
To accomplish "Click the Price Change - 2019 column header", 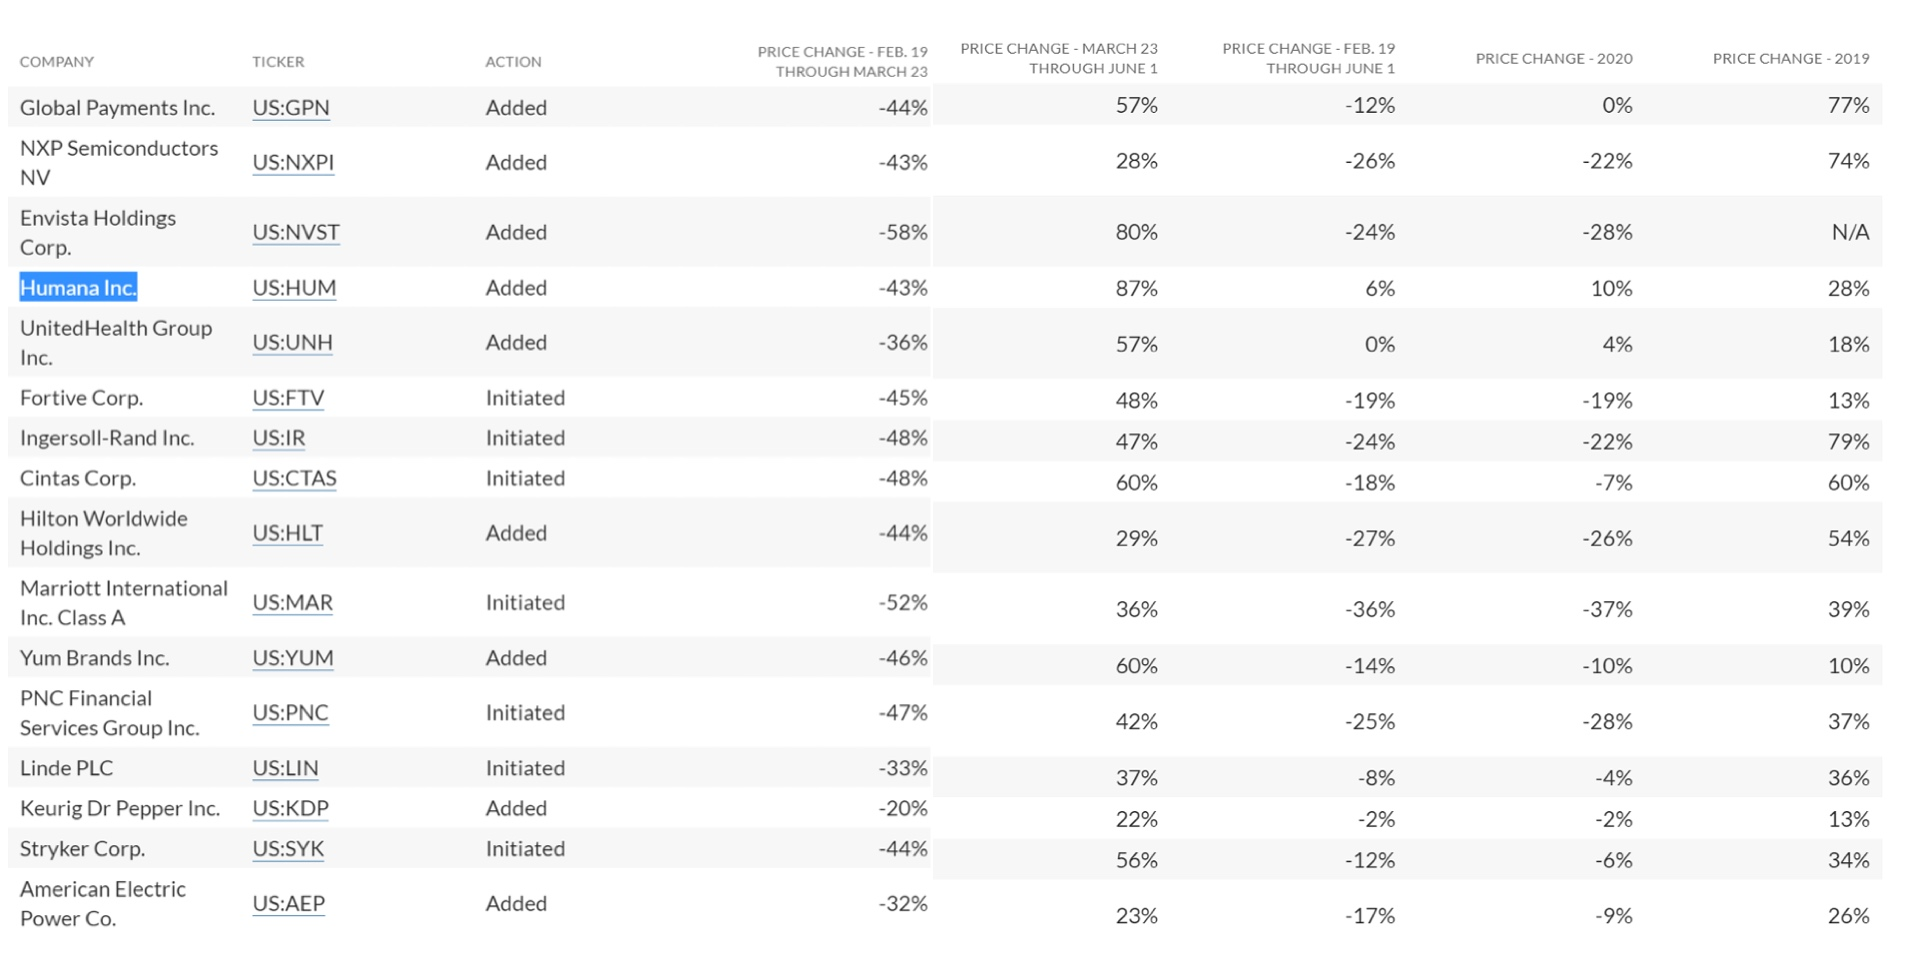I will tap(1790, 59).
